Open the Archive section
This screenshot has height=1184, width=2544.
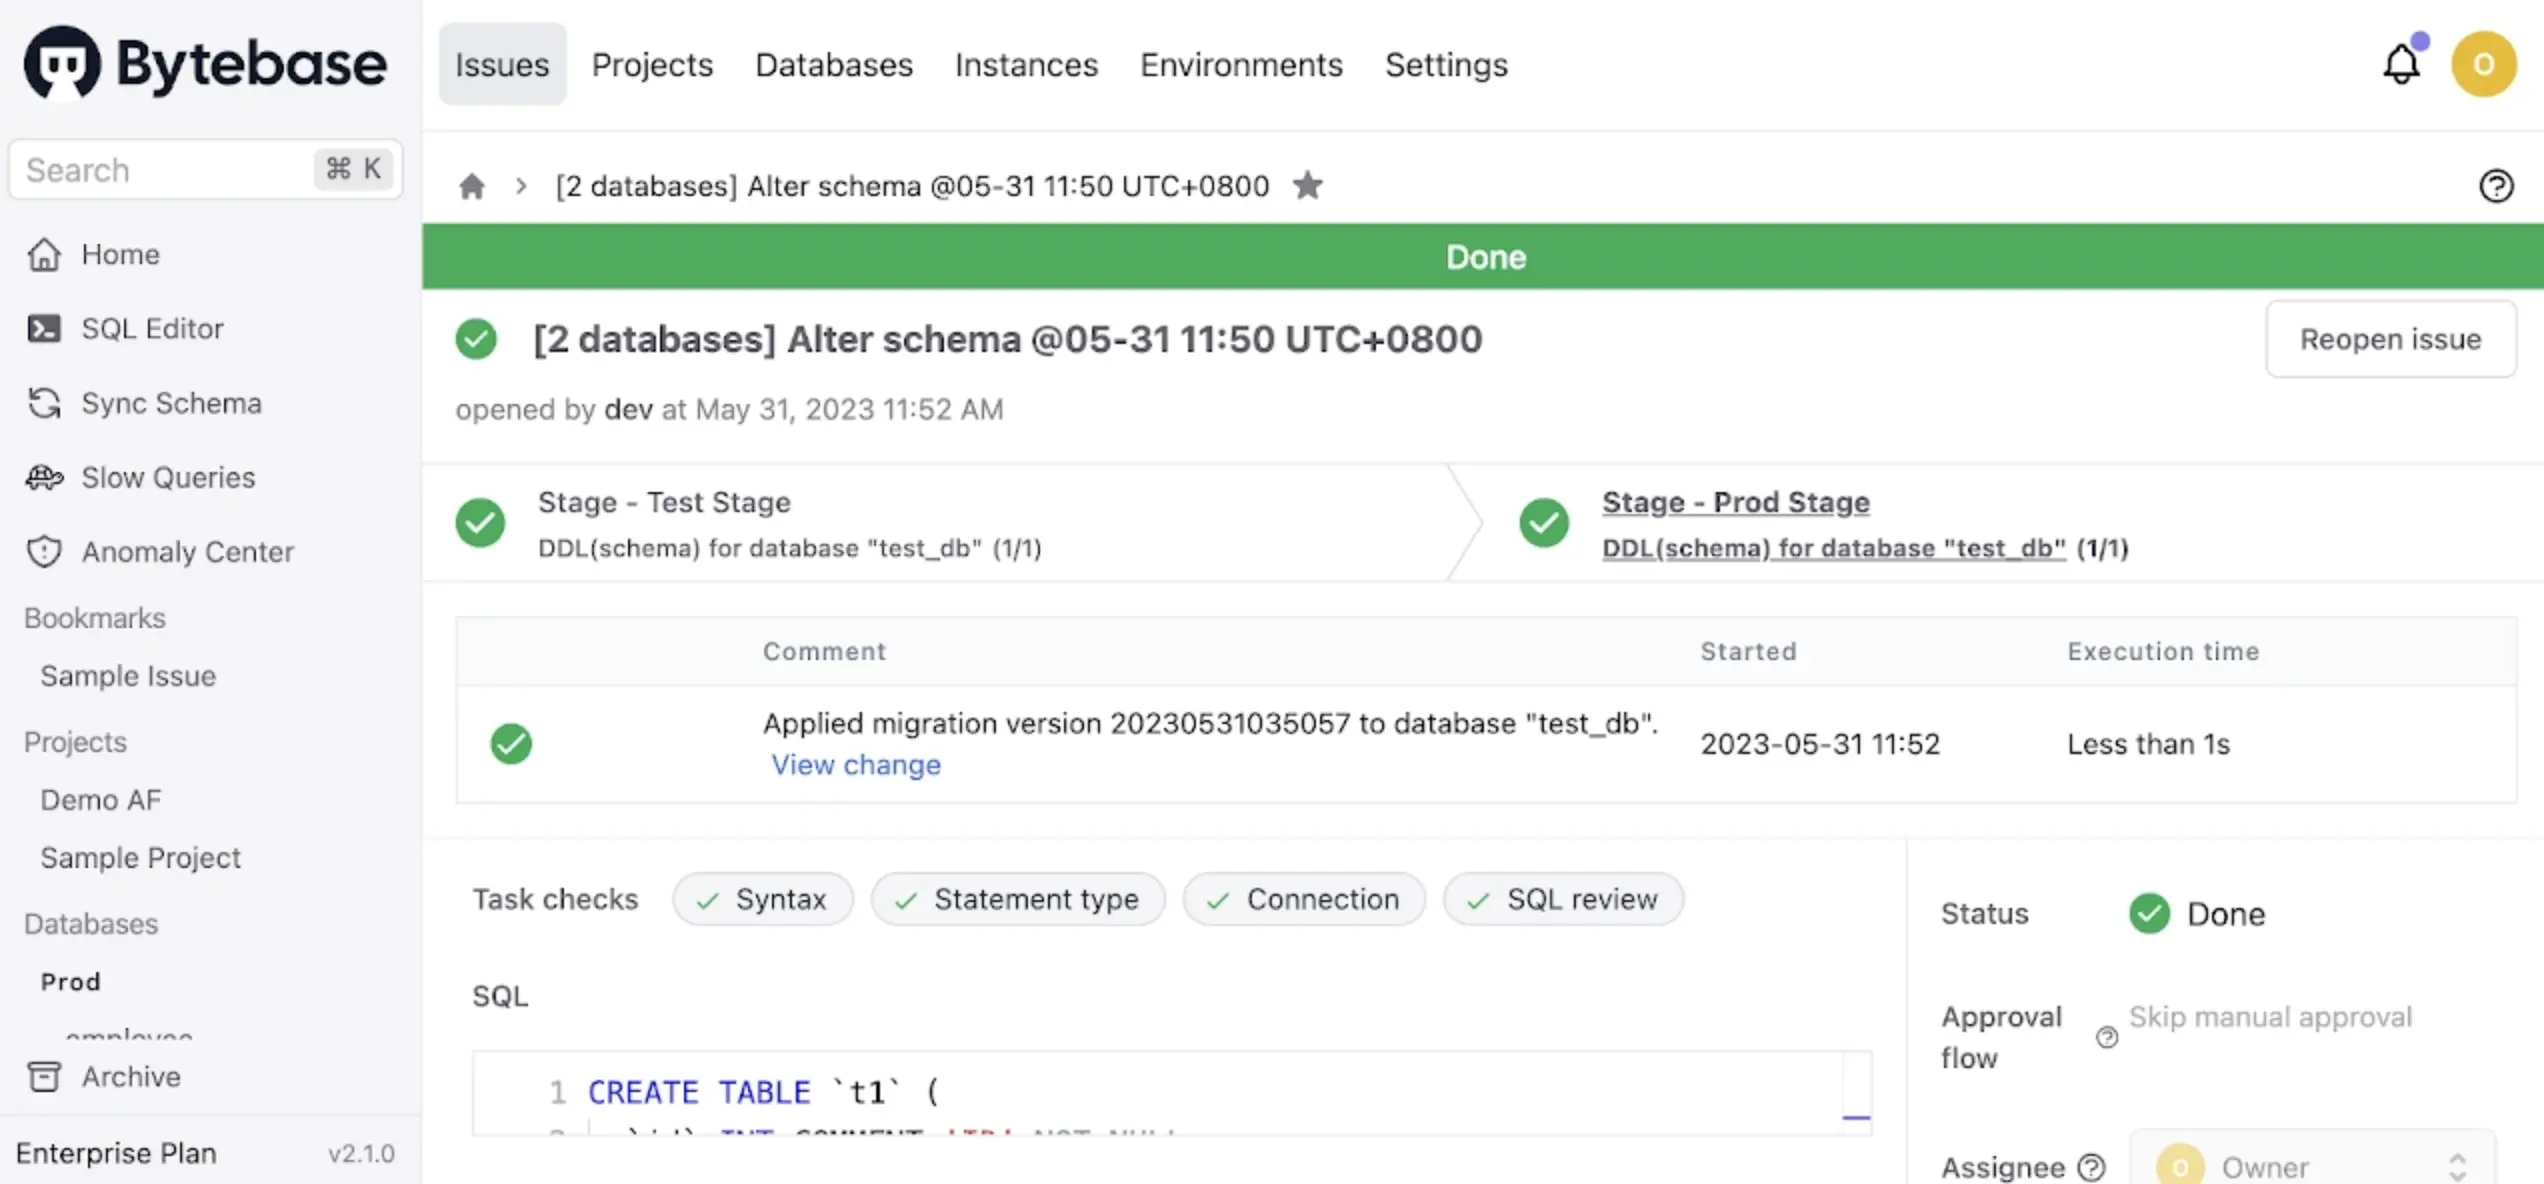point(131,1077)
